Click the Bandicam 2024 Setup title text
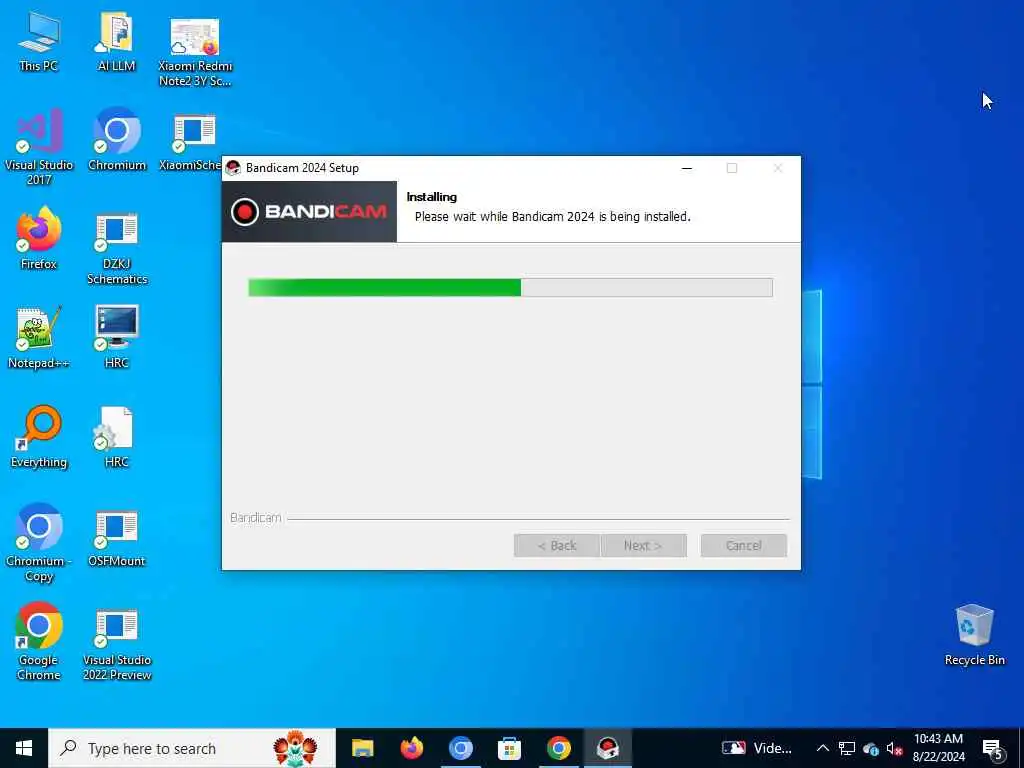Screen dimensions: 1024x768 (302, 168)
